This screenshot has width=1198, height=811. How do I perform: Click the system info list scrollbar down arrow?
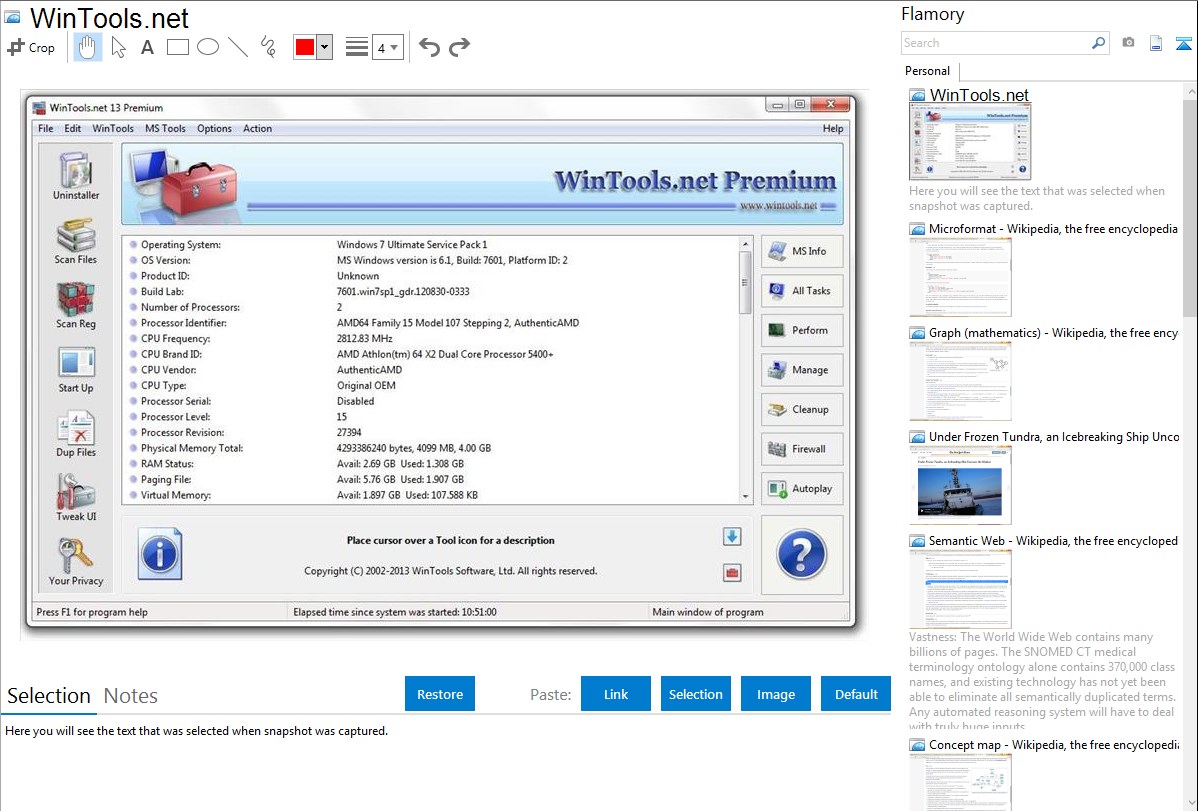[x=746, y=496]
